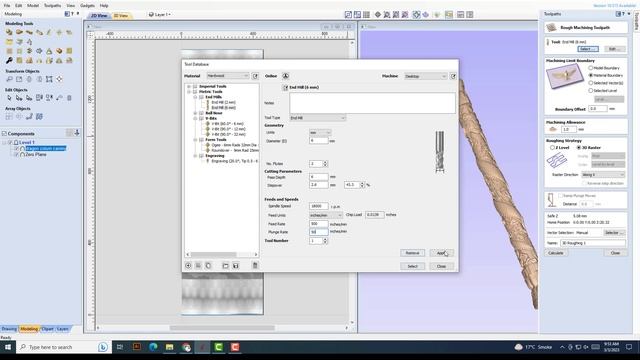Click the Online account icon
The height and width of the screenshot is (360, 640).
(286, 76)
